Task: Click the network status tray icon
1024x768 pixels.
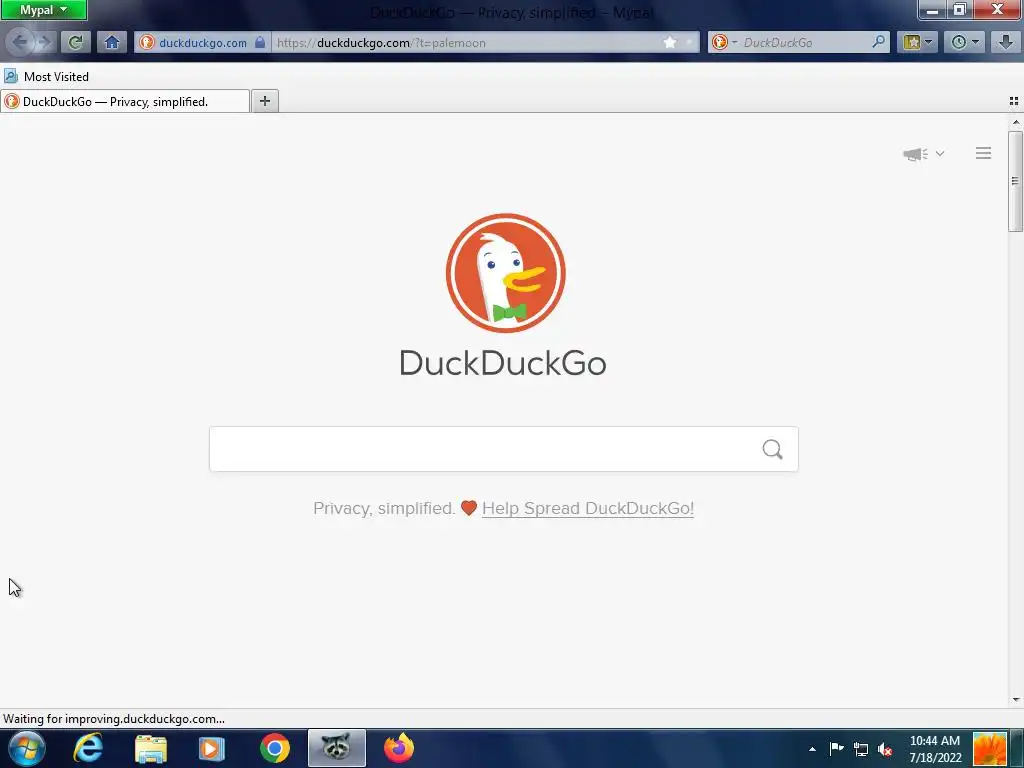Action: [x=861, y=750]
